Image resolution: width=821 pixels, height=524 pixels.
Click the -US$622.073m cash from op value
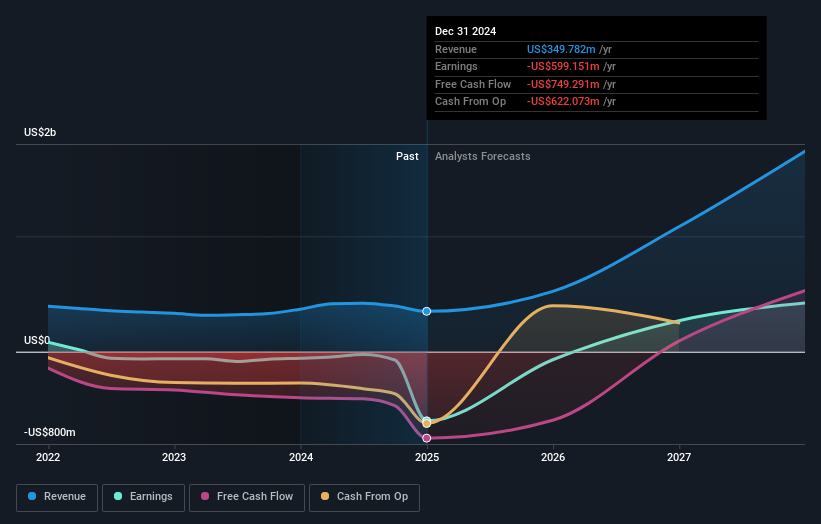tap(563, 102)
